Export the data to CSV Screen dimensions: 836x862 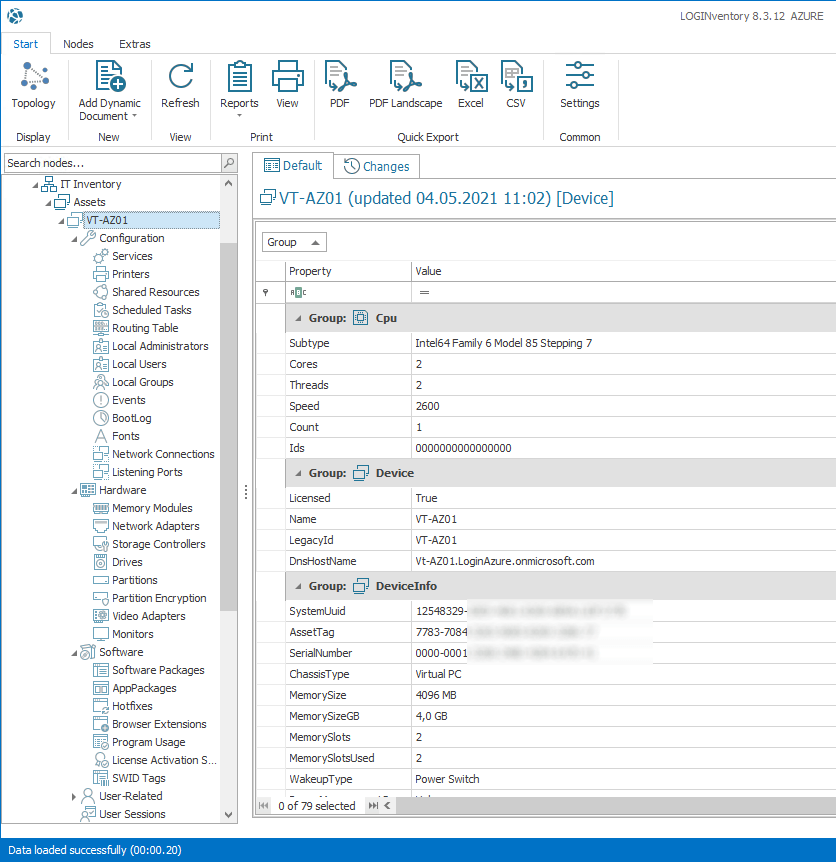516,85
